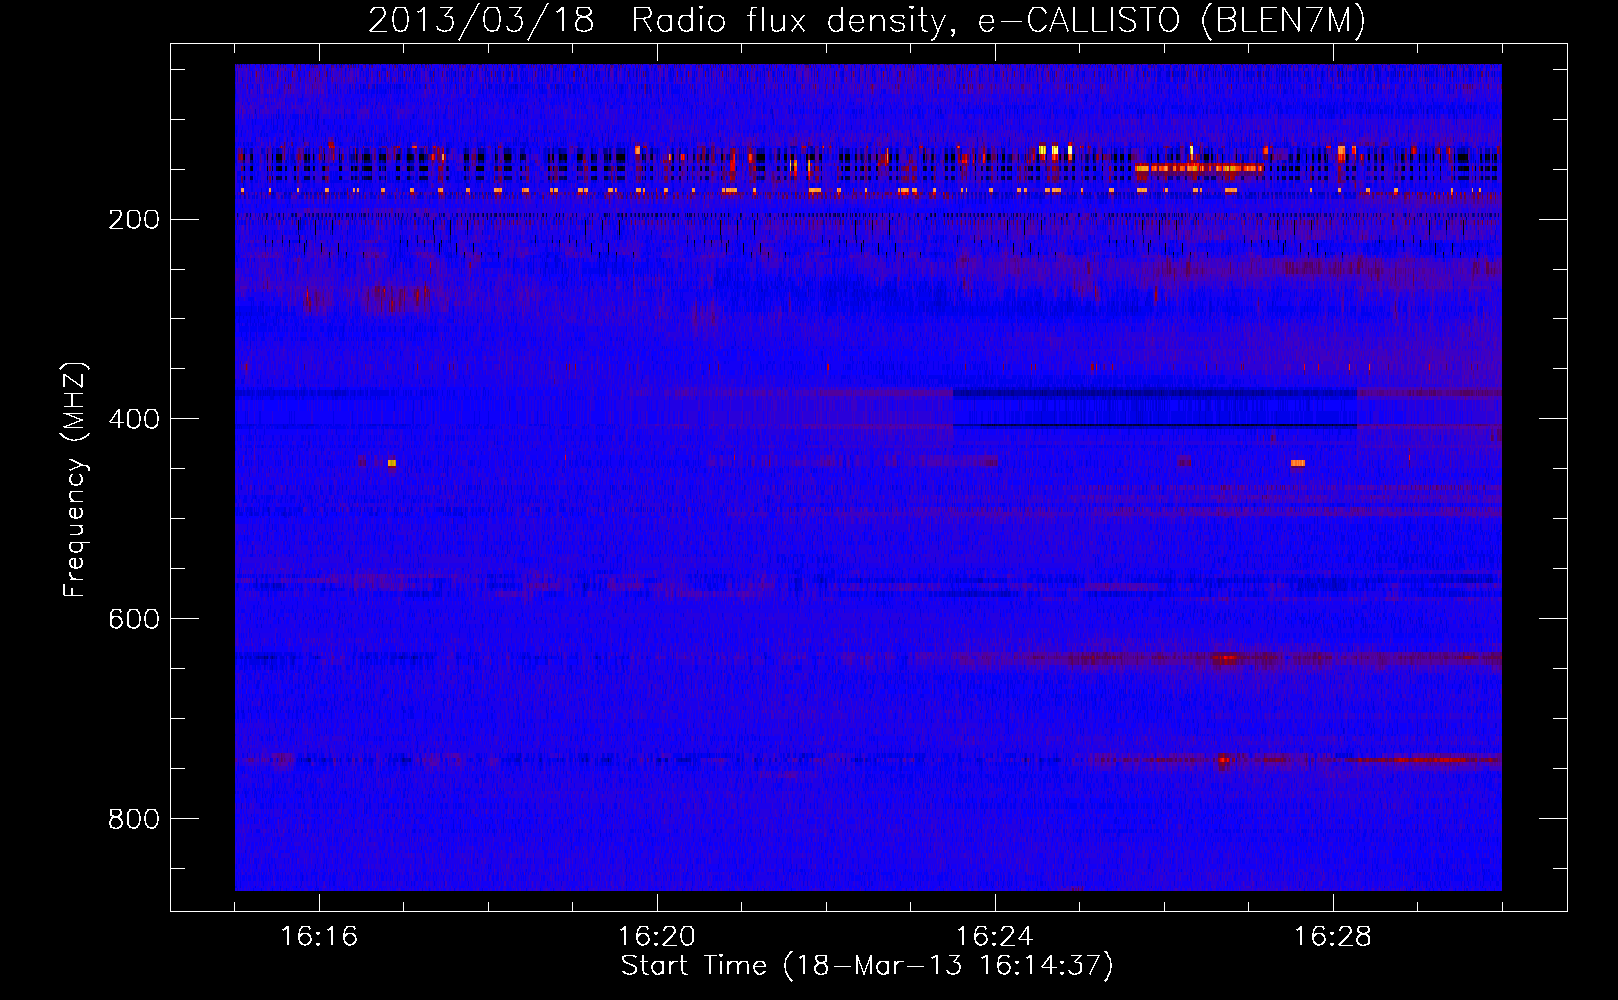Click the 16:20 time tick label
1618x1000 pixels.
657,937
